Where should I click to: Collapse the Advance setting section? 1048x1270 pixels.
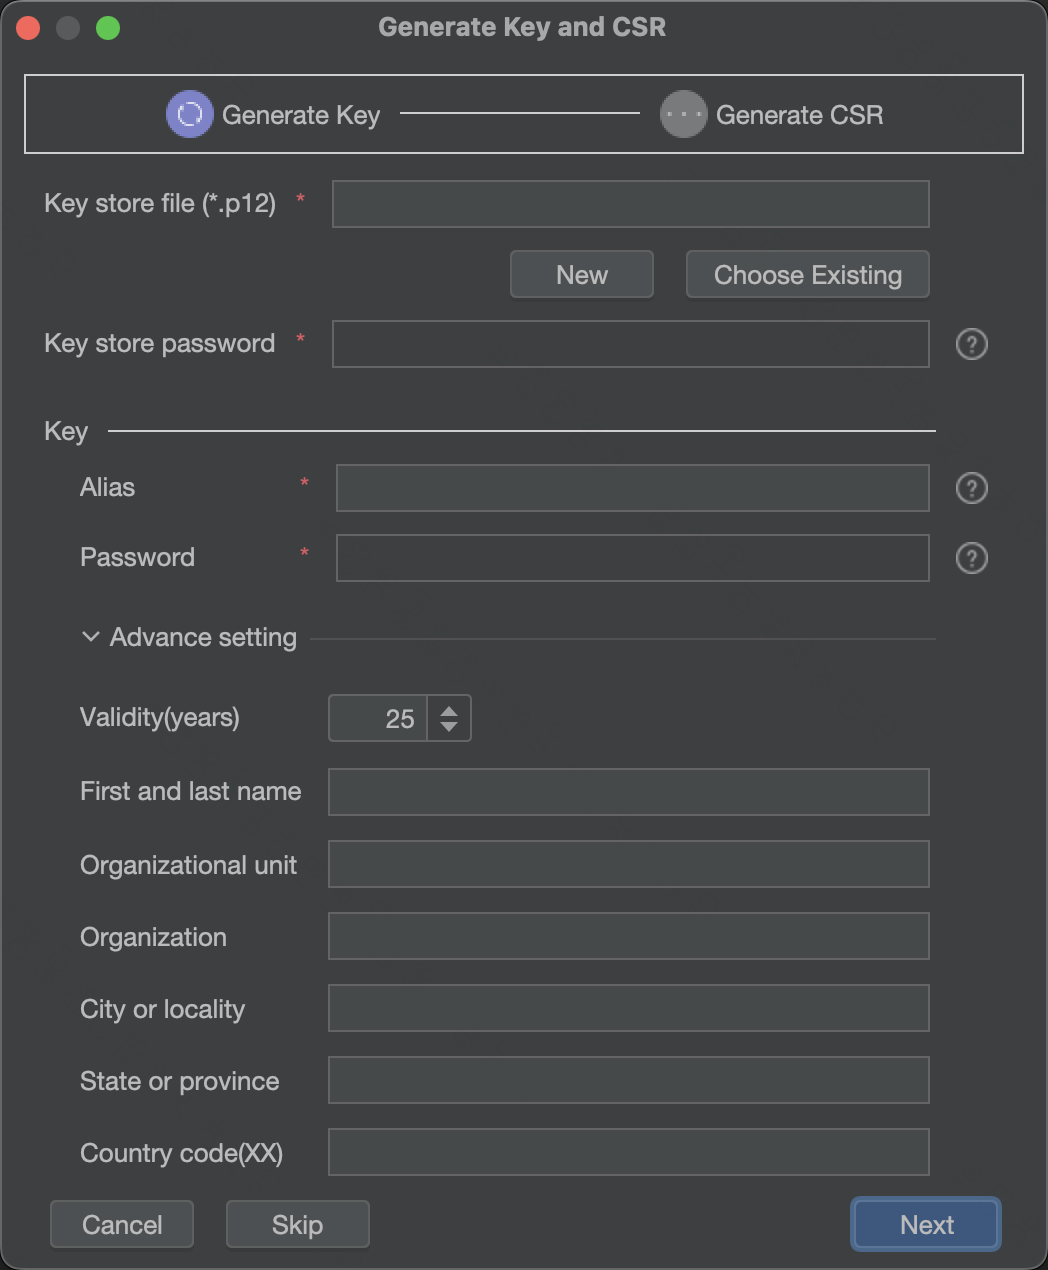(91, 637)
